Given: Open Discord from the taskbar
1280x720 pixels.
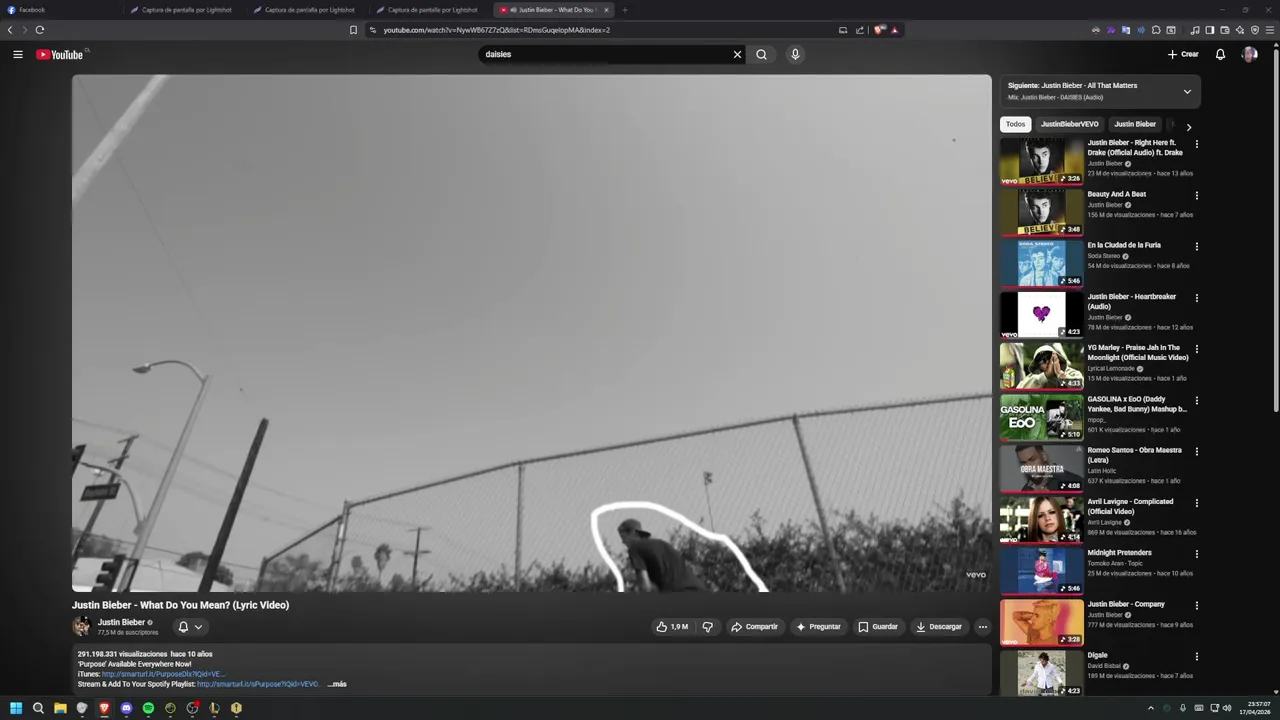Looking at the screenshot, I should [x=126, y=708].
